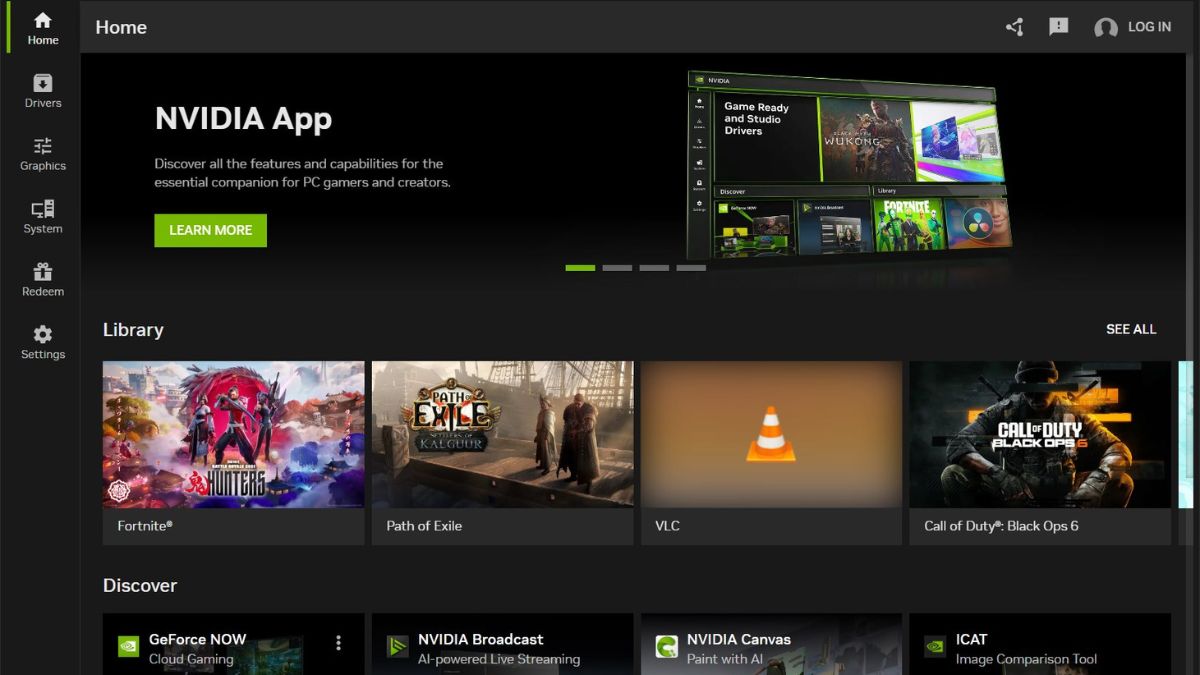Click the NVIDIA App preview image
The image size is (1200, 675).
[x=848, y=165]
